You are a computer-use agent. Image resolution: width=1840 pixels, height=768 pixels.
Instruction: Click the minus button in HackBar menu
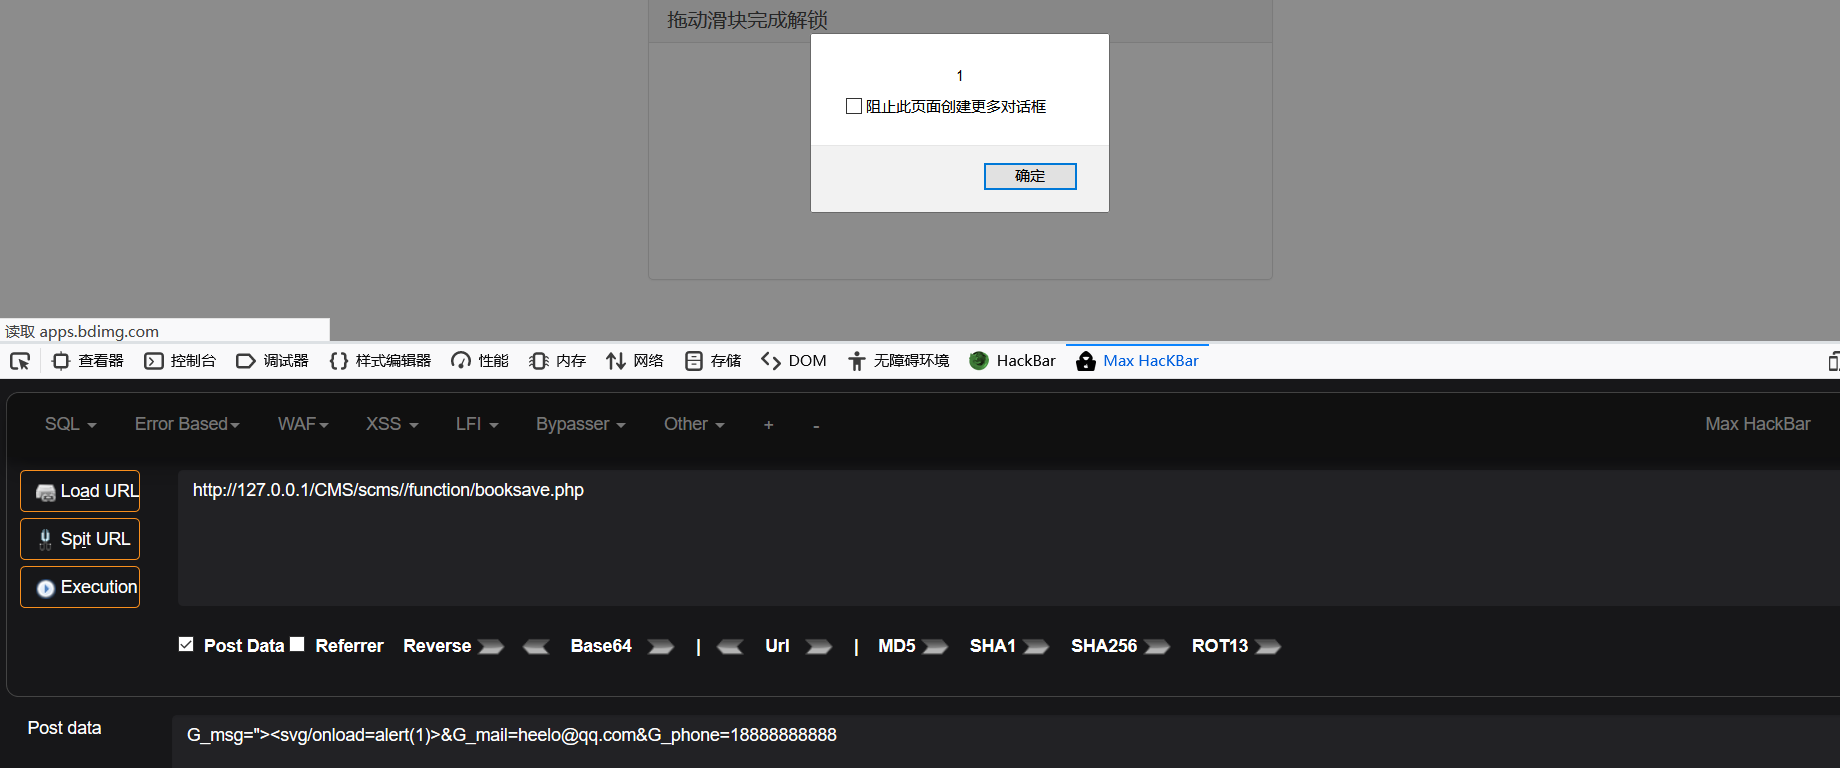(x=816, y=426)
